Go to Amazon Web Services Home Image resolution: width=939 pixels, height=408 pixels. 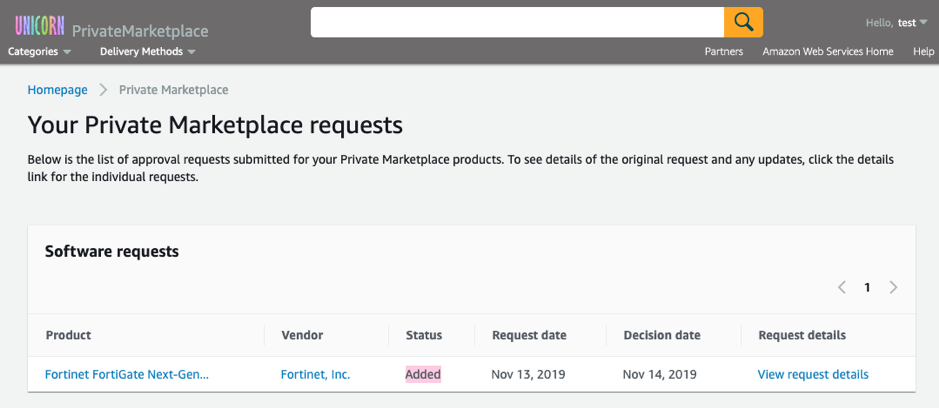828,52
